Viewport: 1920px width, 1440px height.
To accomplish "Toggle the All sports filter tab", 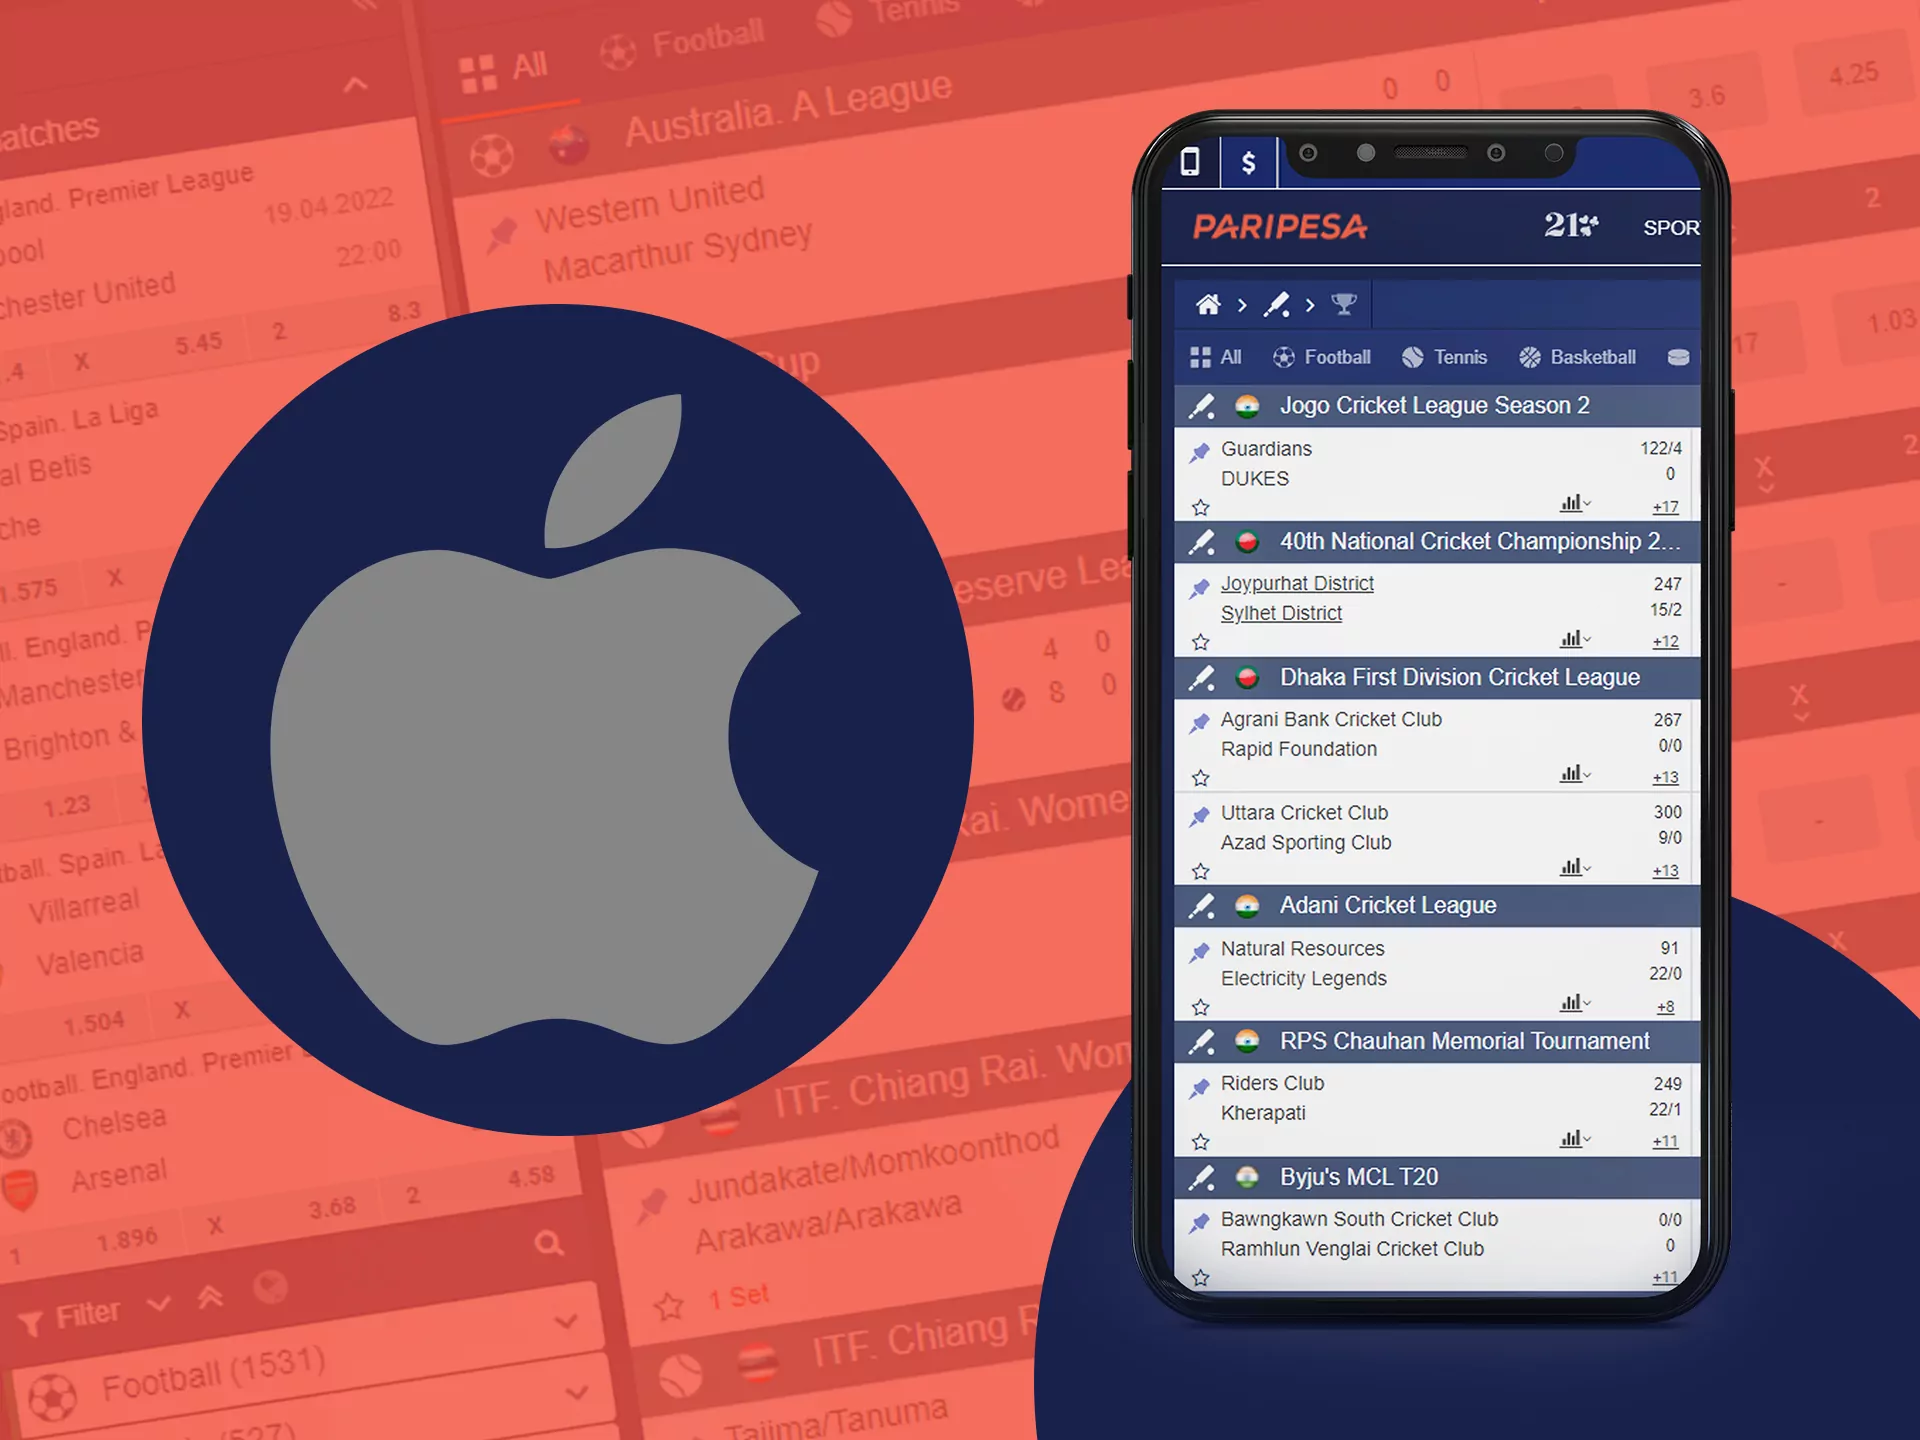I will (x=1217, y=358).
